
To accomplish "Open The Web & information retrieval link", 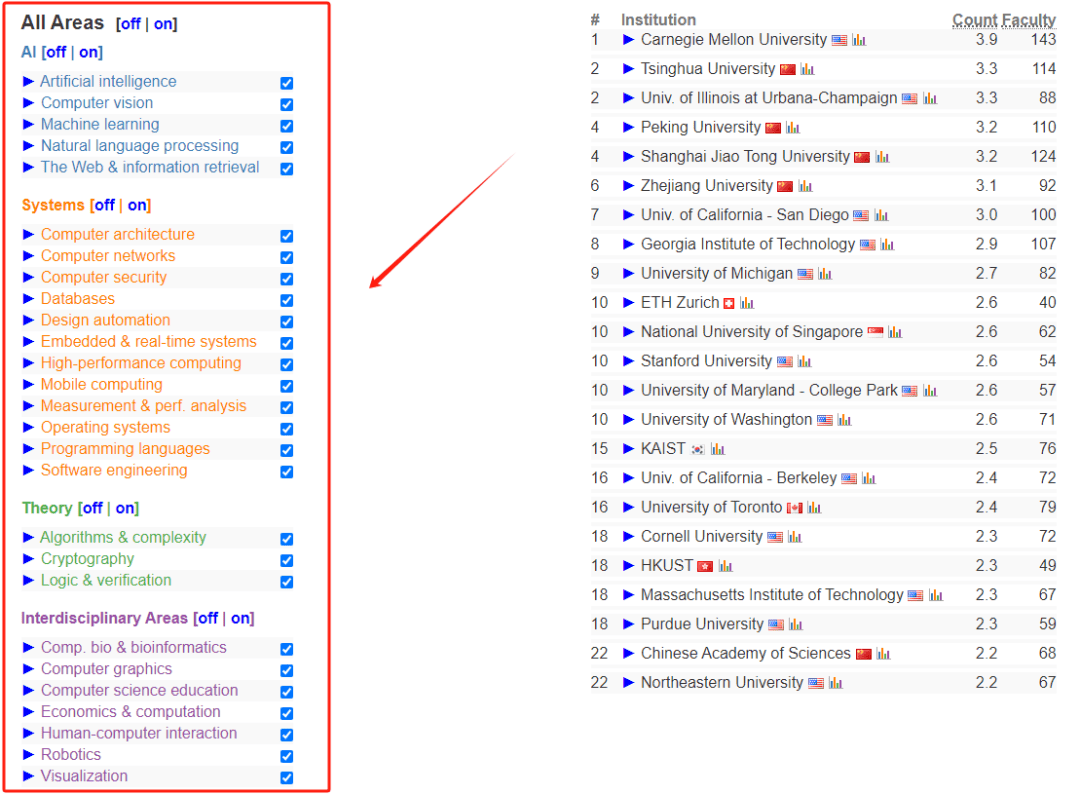I will coord(149,167).
